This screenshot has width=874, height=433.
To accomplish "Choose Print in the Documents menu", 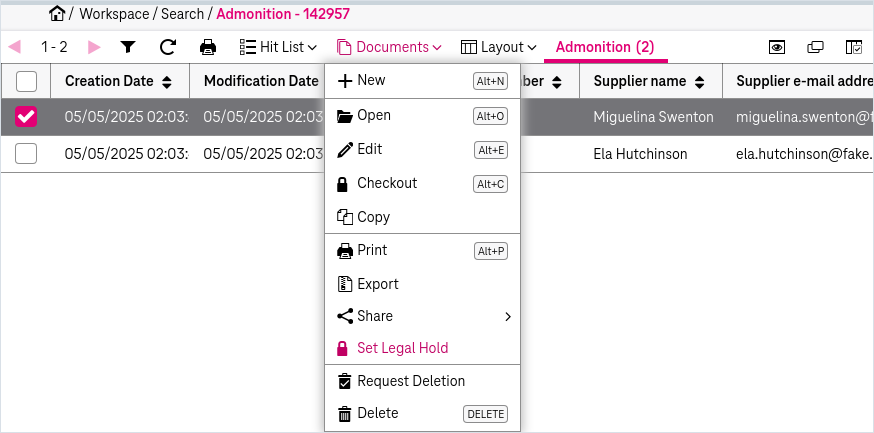I will pos(423,251).
